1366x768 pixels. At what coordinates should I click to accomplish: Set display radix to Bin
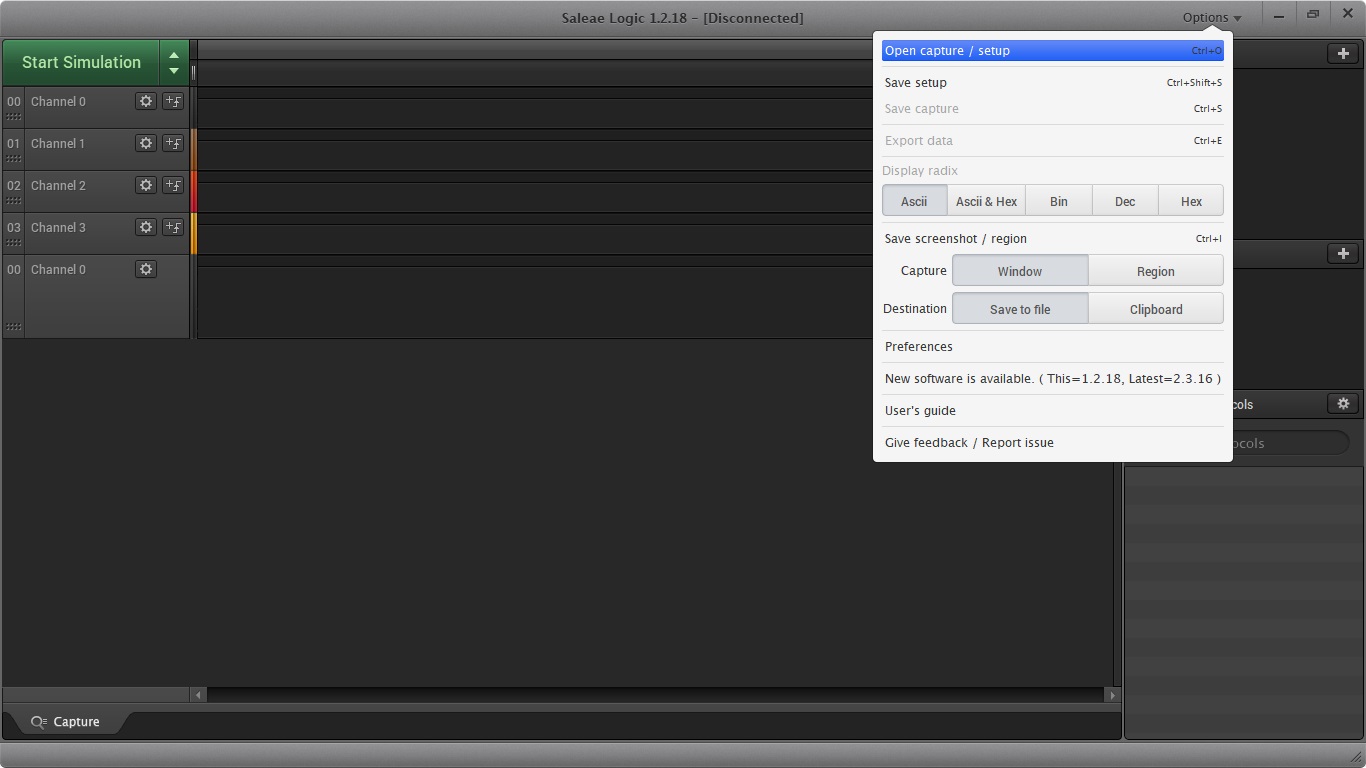pos(1059,201)
